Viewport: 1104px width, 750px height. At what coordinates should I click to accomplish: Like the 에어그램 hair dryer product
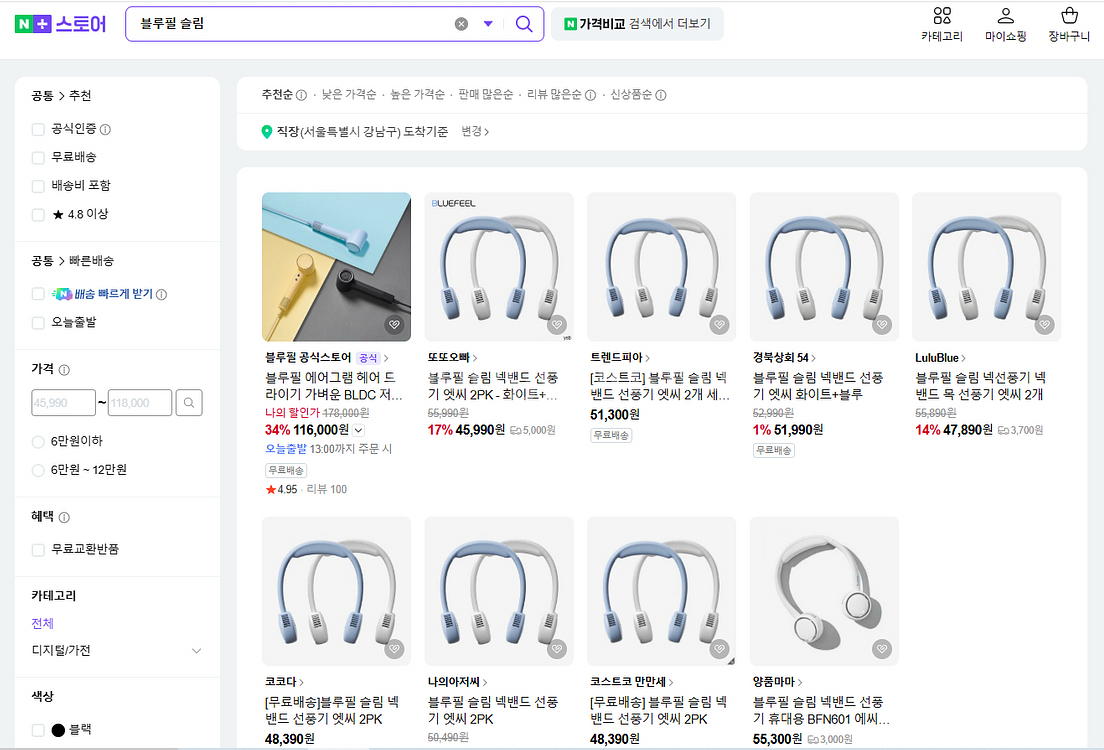394,325
